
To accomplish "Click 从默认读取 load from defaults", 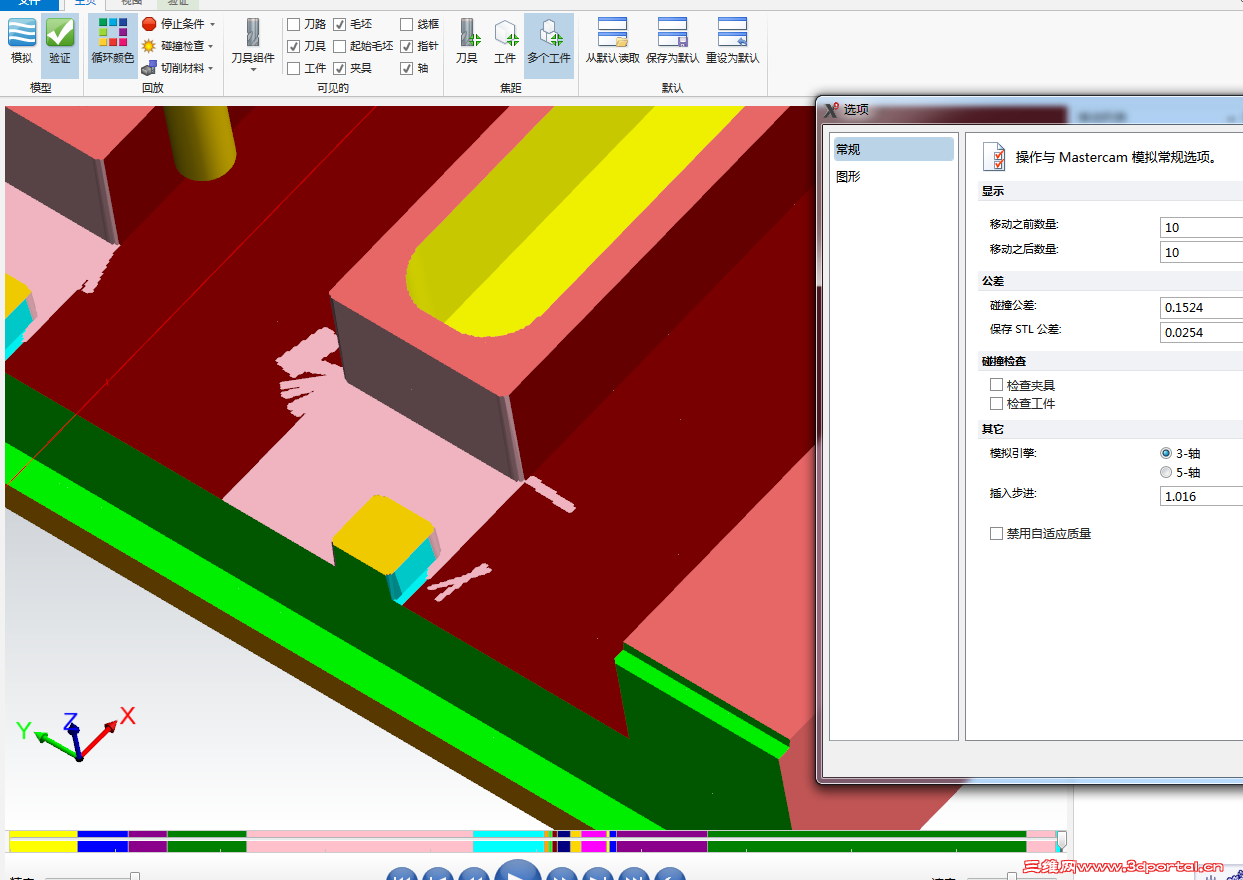I will 613,41.
